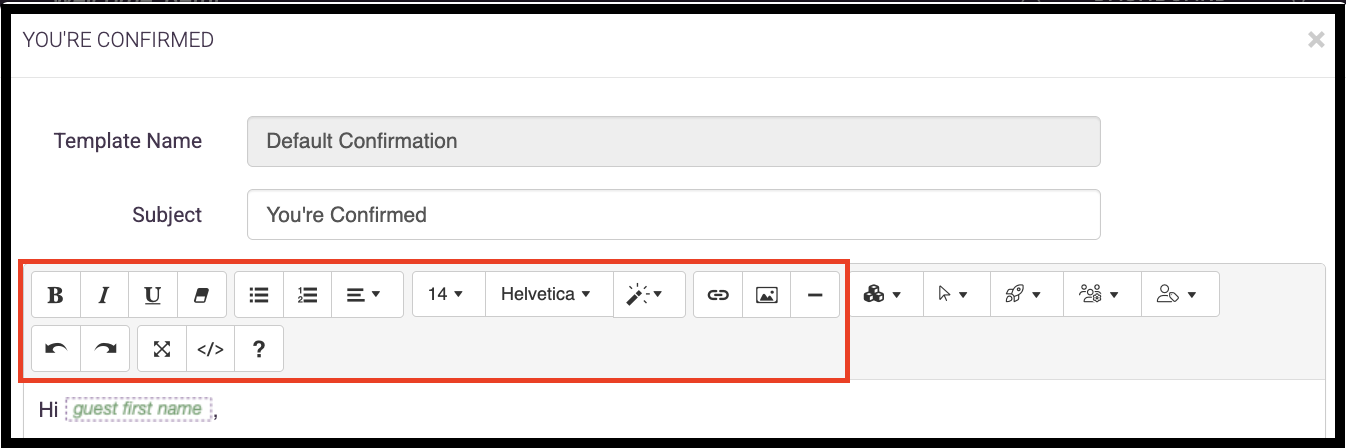Open the editor help dialog
The height and width of the screenshot is (448, 1346).
259,348
